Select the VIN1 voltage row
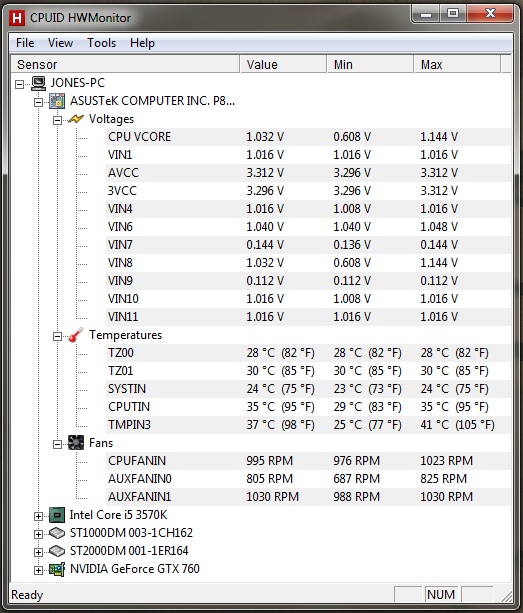Viewport: 523px width, 613px height. [308, 155]
